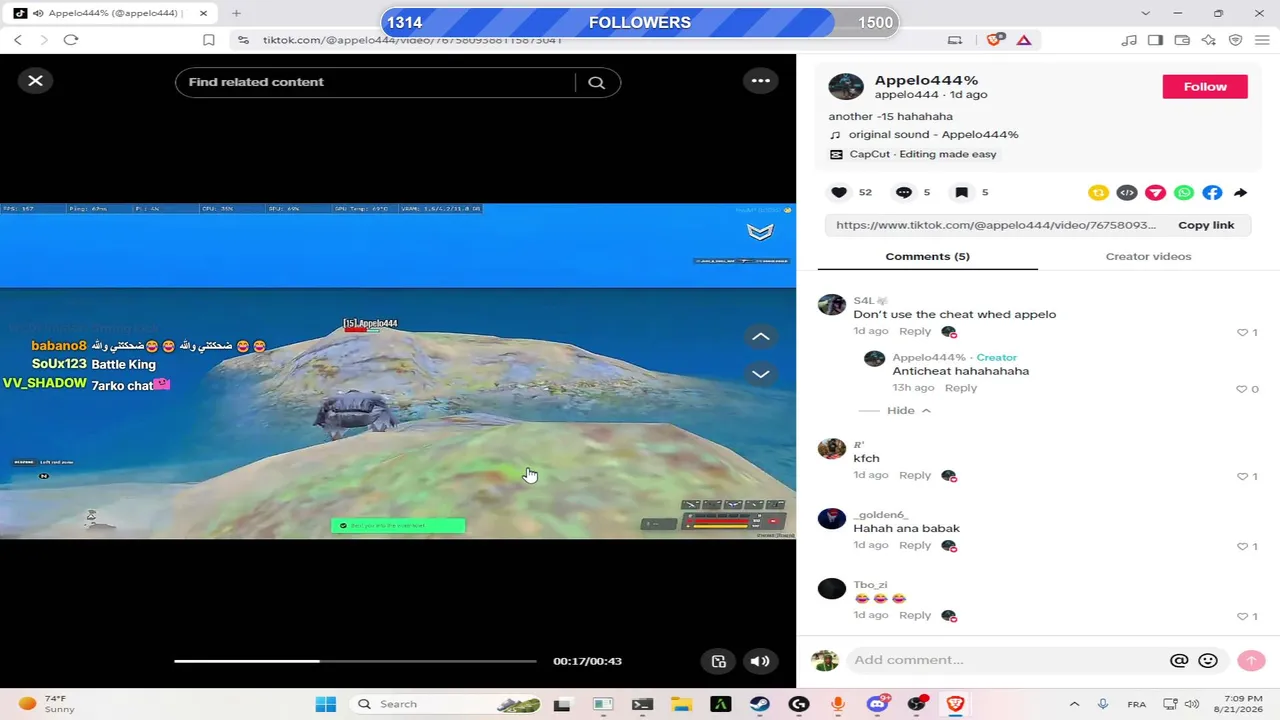
Task: Open Steam from the taskbar
Action: (760, 704)
